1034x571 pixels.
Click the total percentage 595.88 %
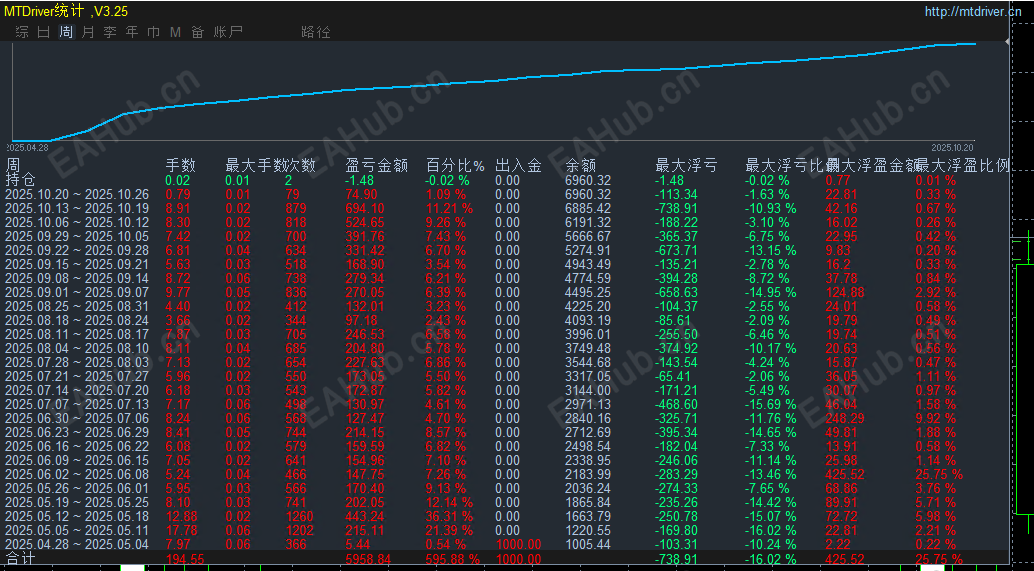(454, 559)
